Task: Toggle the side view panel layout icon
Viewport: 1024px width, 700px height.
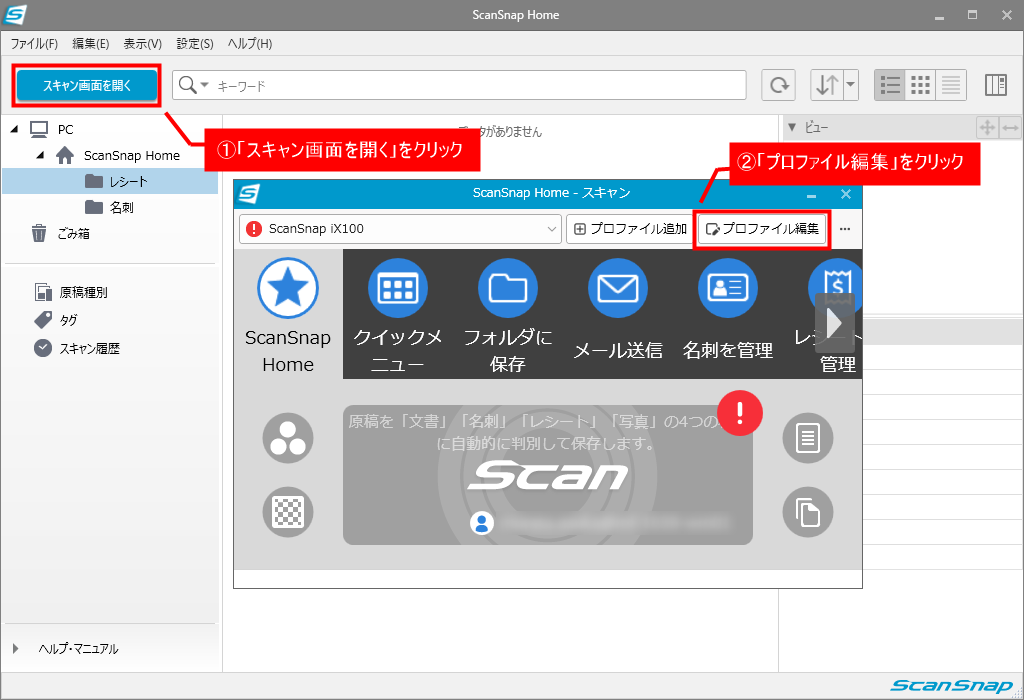Action: [995, 85]
